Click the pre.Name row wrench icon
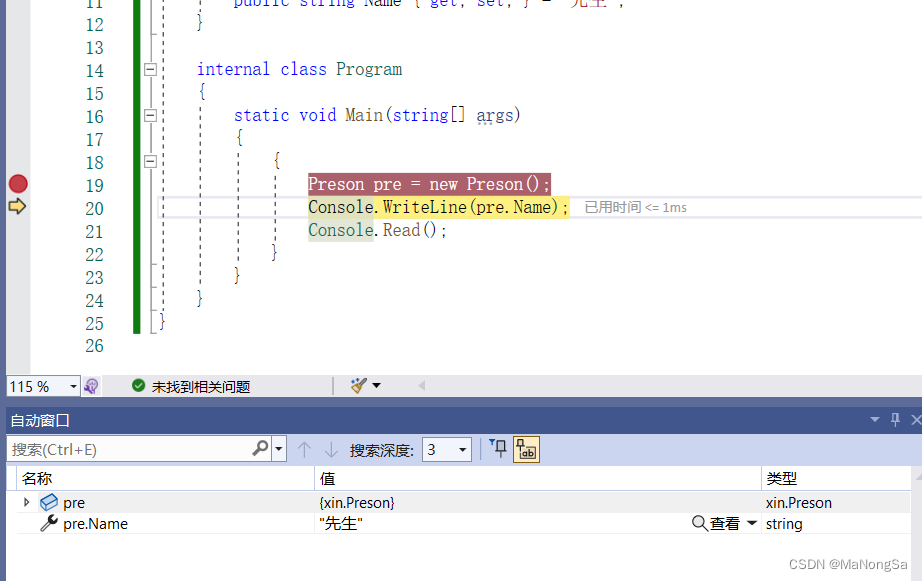This screenshot has width=922, height=581. 49,523
